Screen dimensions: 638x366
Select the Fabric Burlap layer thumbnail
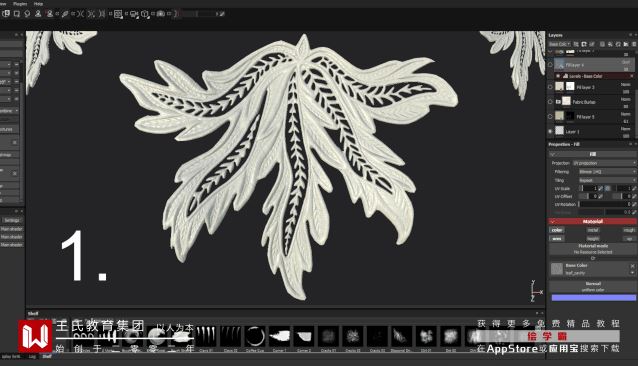click(566, 102)
